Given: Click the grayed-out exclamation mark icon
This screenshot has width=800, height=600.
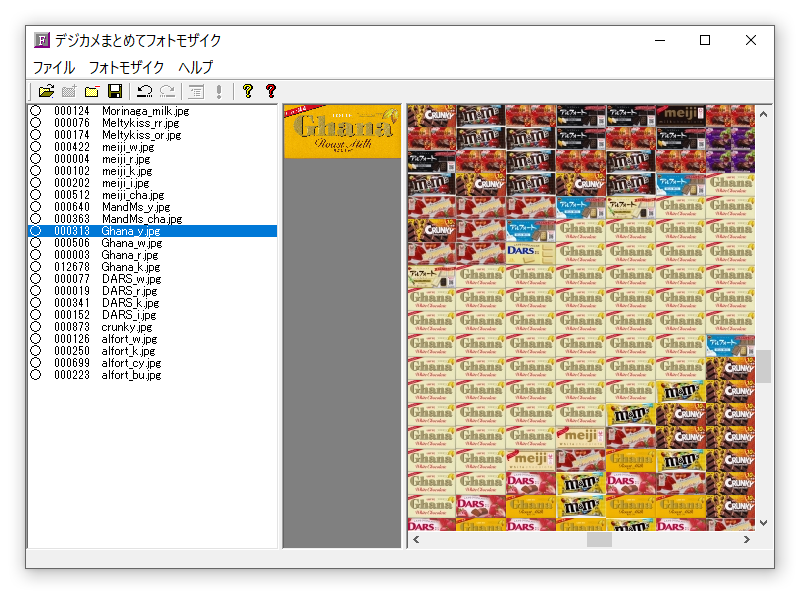Looking at the screenshot, I should point(219,91).
